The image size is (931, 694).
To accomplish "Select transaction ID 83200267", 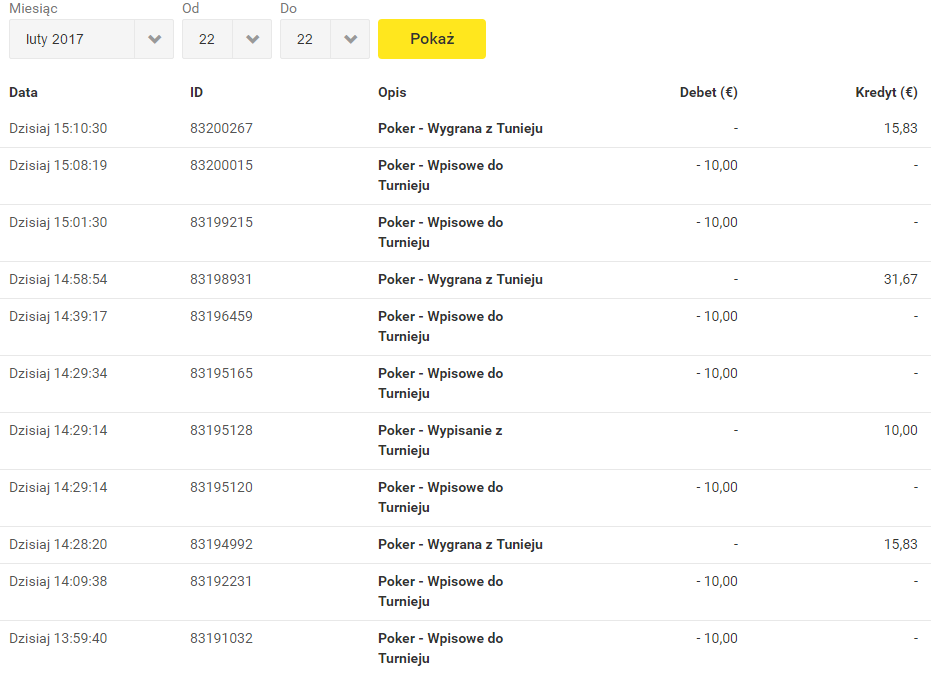I will pos(221,128).
